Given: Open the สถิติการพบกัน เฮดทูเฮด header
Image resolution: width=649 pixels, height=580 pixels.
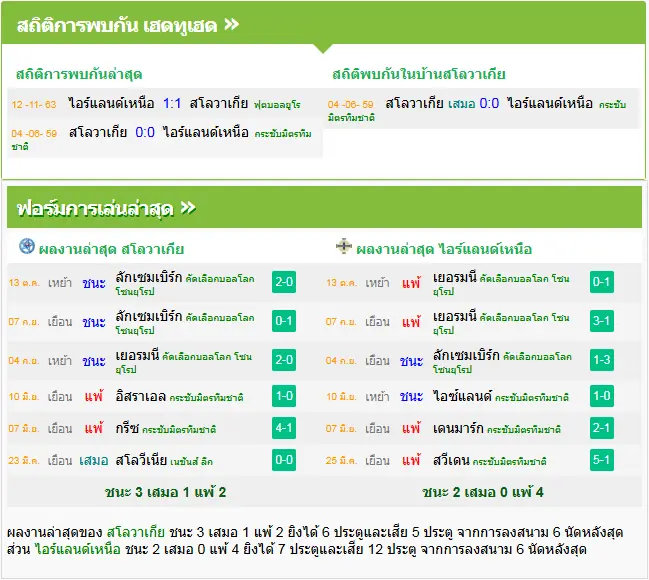Looking at the screenshot, I should (x=323, y=23).
